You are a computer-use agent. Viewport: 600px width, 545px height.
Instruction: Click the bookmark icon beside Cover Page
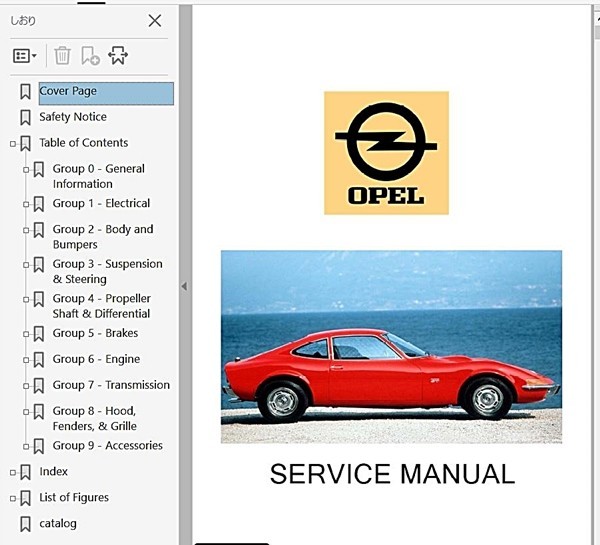coord(25,92)
